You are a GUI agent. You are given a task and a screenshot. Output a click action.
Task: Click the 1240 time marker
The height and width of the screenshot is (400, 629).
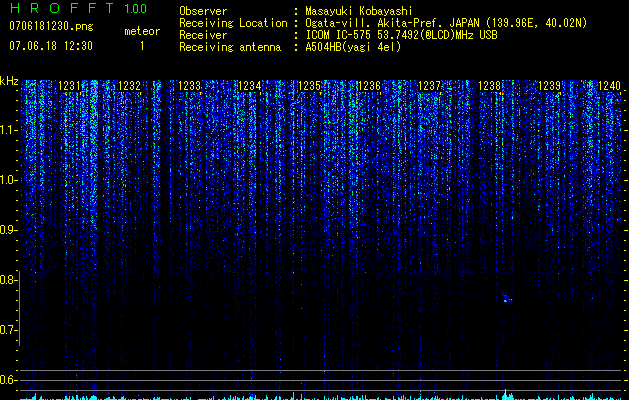[x=609, y=86]
